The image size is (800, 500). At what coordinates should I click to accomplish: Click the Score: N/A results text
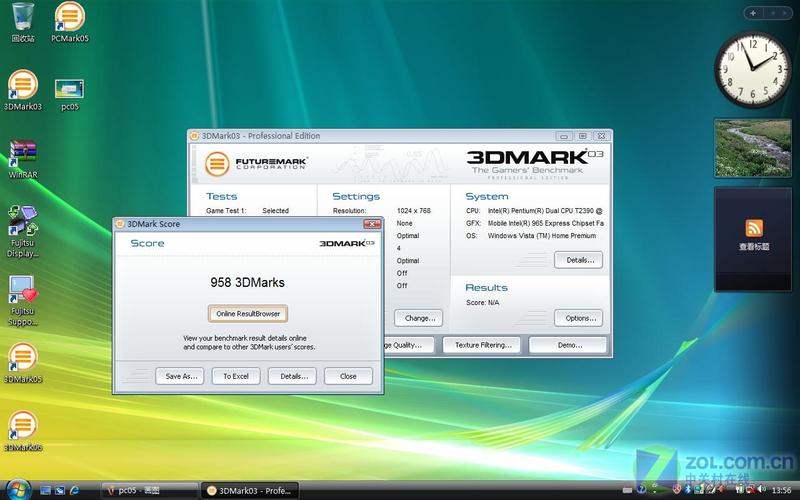pos(483,303)
